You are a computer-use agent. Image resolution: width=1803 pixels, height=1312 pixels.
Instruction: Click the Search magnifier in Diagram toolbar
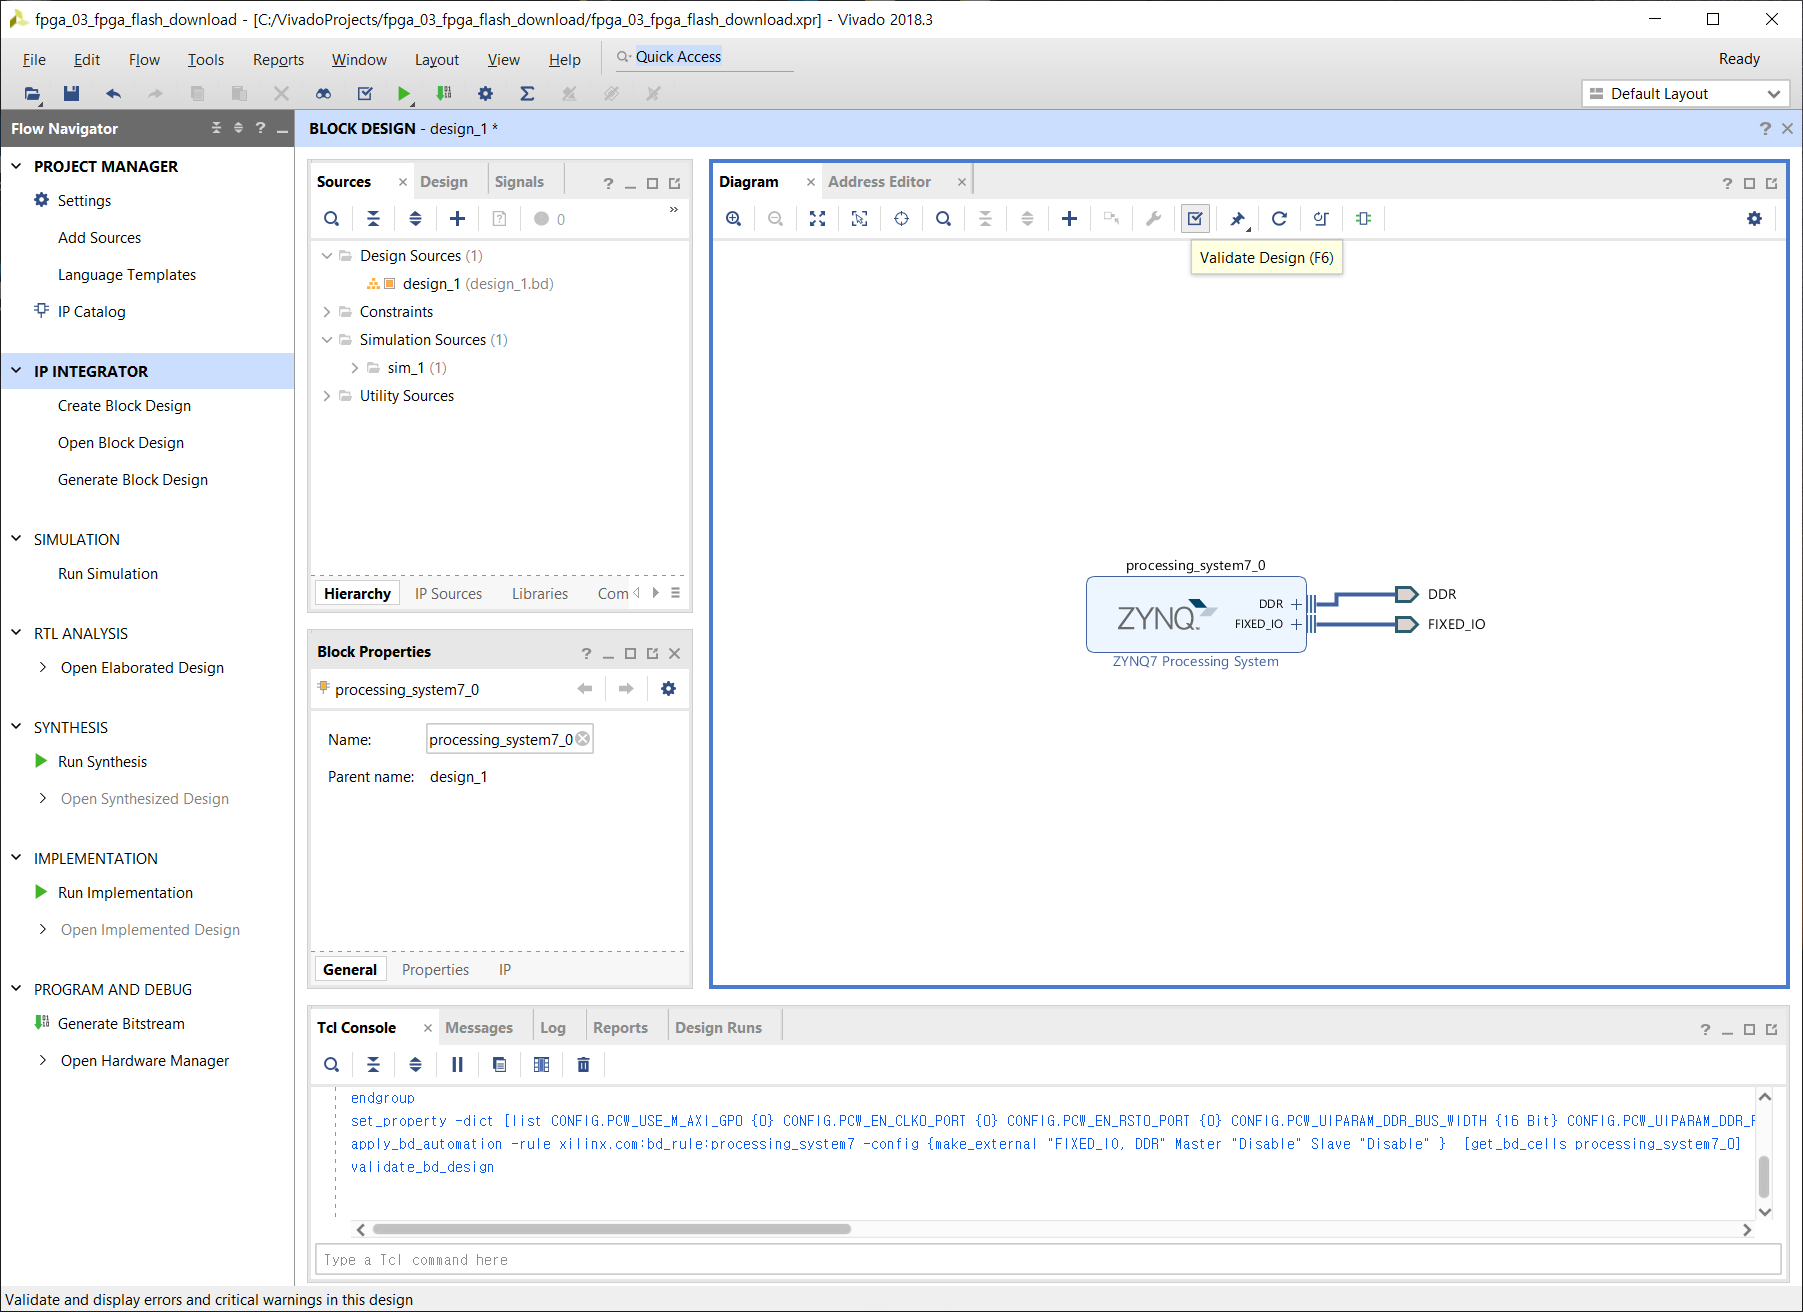click(x=943, y=219)
